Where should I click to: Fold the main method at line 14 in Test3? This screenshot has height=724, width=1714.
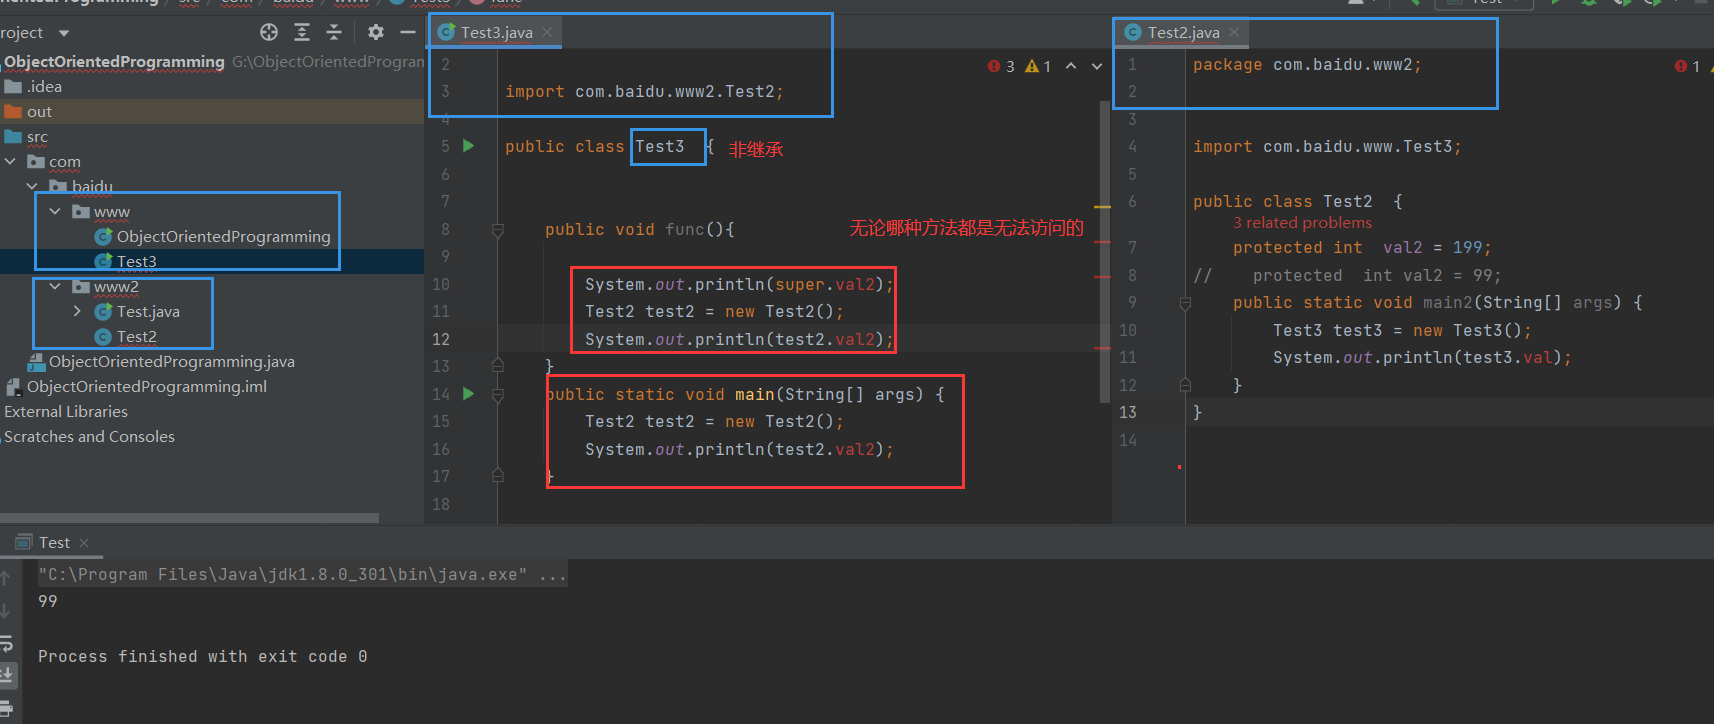coord(497,395)
